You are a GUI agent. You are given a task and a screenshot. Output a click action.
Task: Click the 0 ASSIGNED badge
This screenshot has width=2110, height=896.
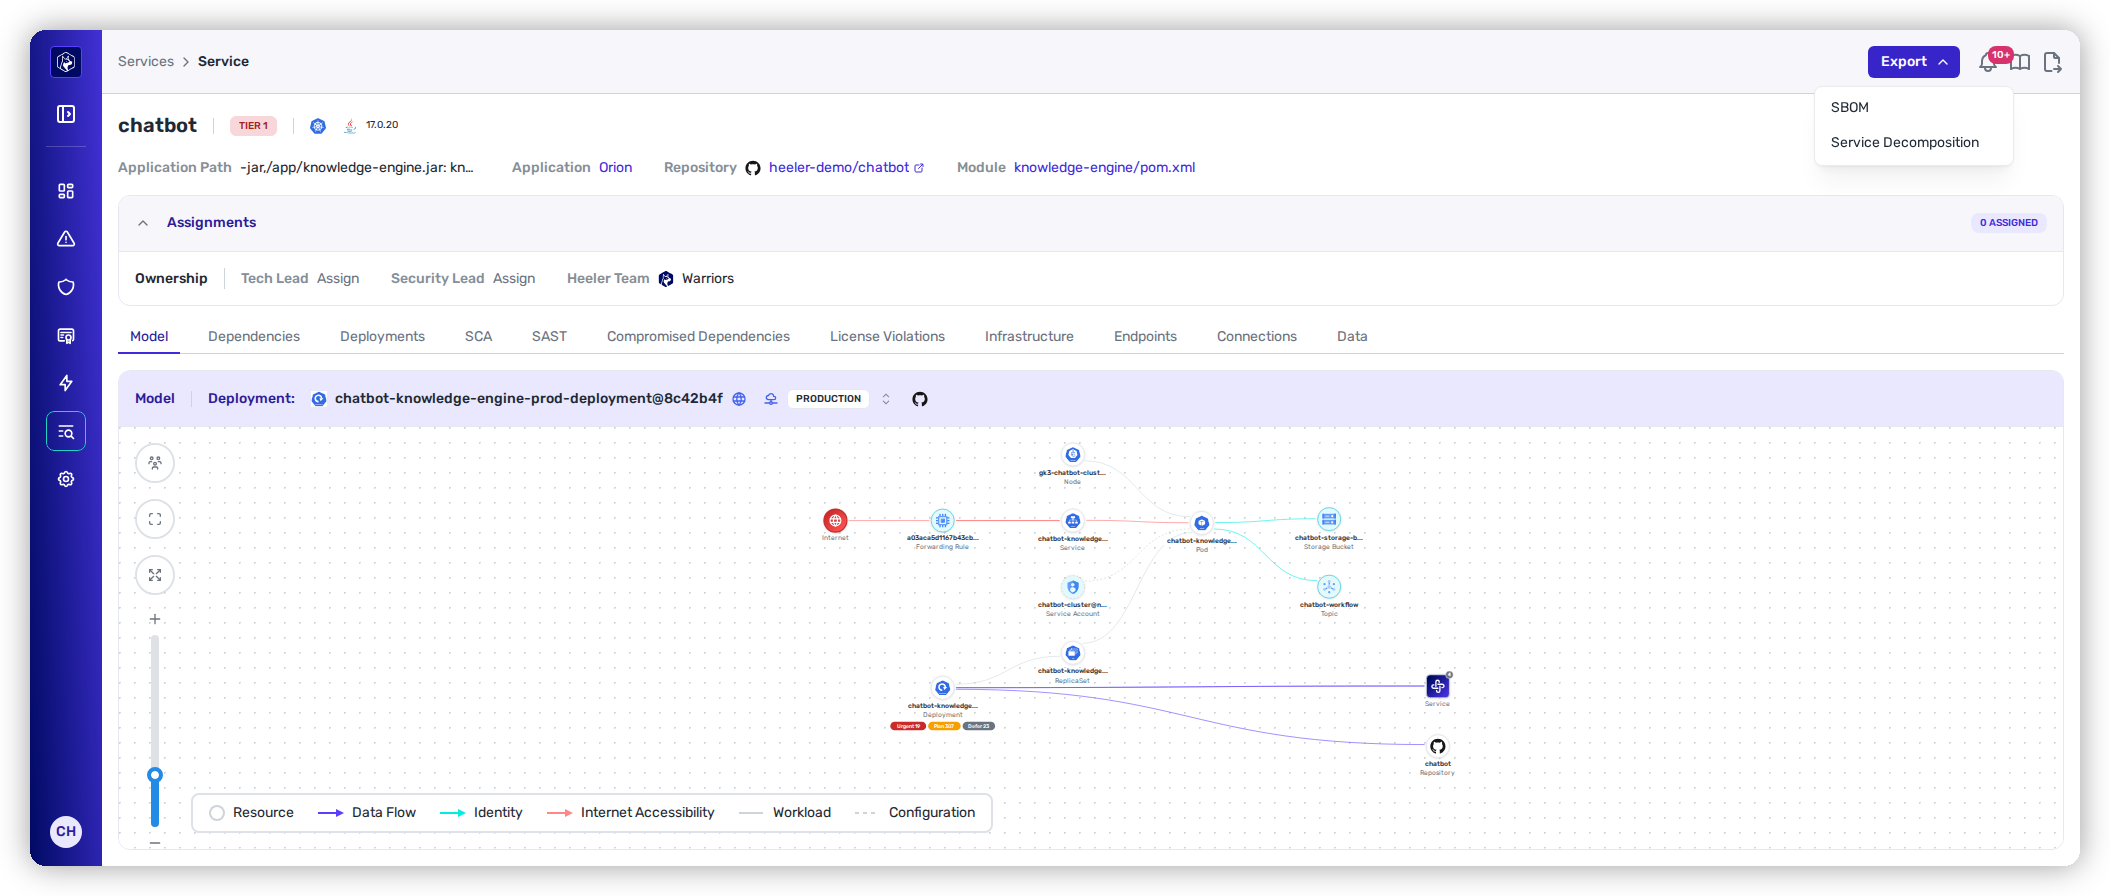2008,223
